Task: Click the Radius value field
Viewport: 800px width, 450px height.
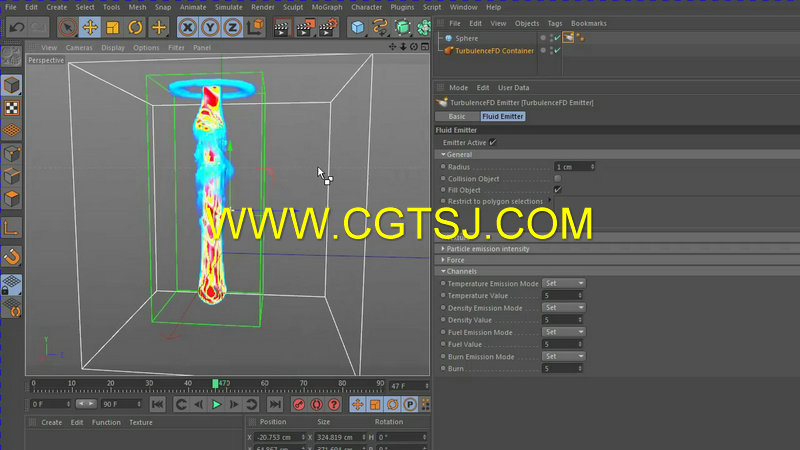Action: coord(574,167)
